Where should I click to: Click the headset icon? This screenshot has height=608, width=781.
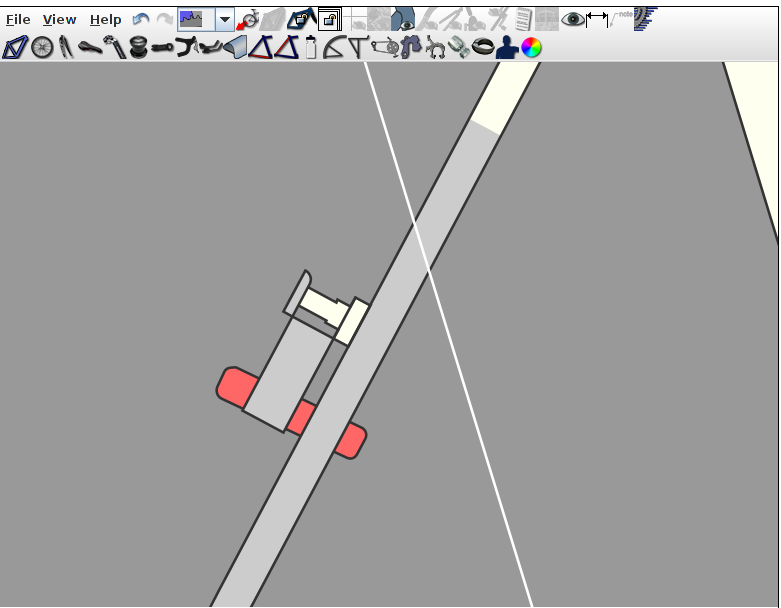click(x=139, y=47)
